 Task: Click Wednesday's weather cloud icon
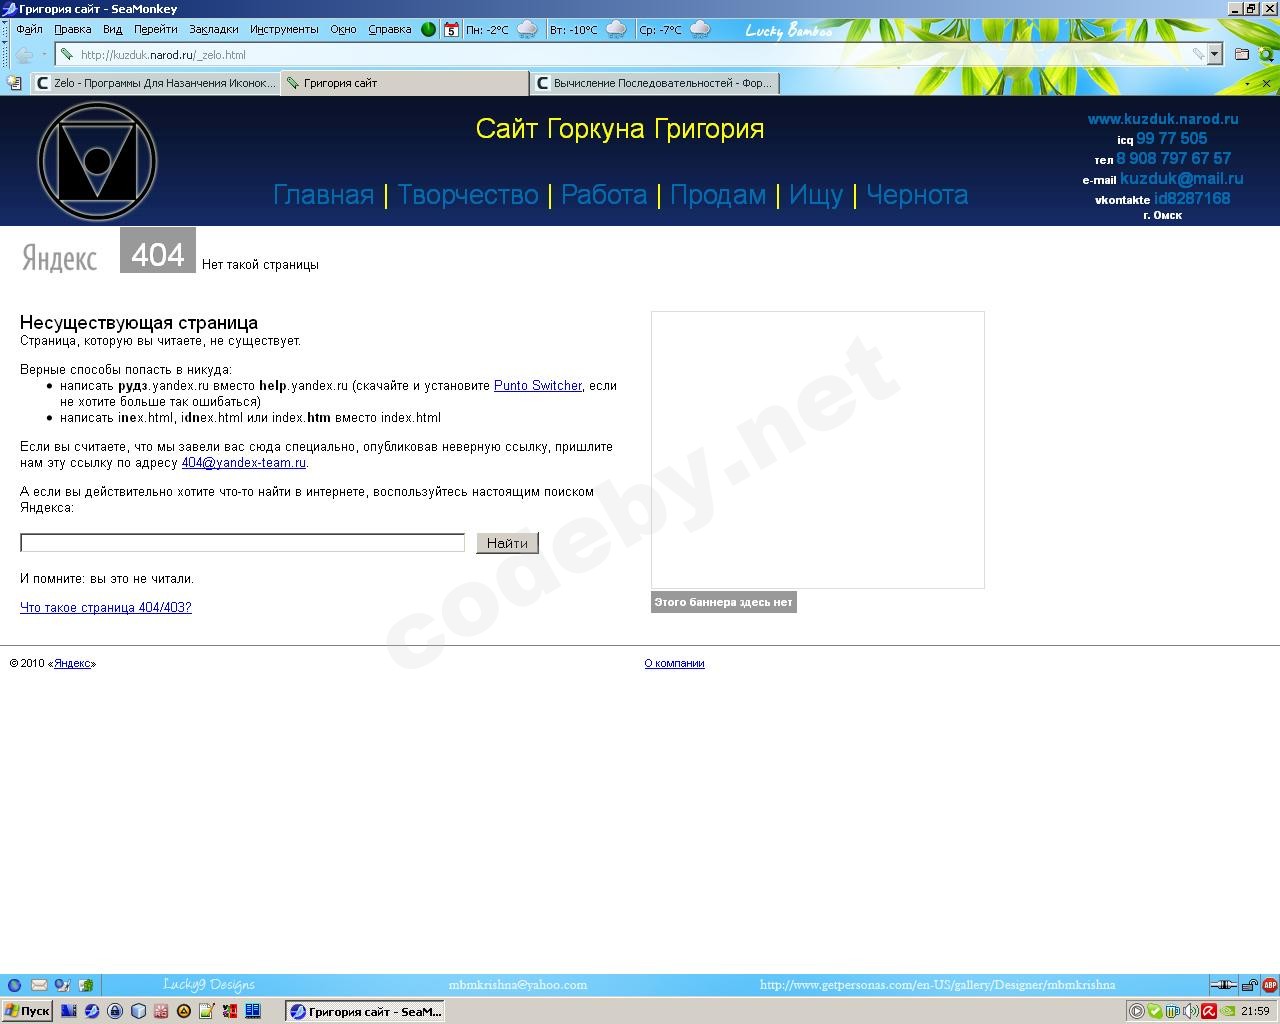coord(700,30)
